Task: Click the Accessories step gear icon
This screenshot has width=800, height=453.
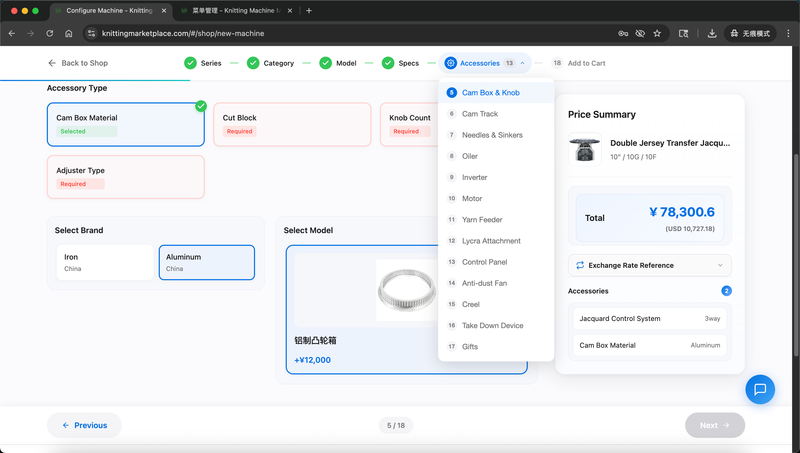Action: tap(450, 63)
